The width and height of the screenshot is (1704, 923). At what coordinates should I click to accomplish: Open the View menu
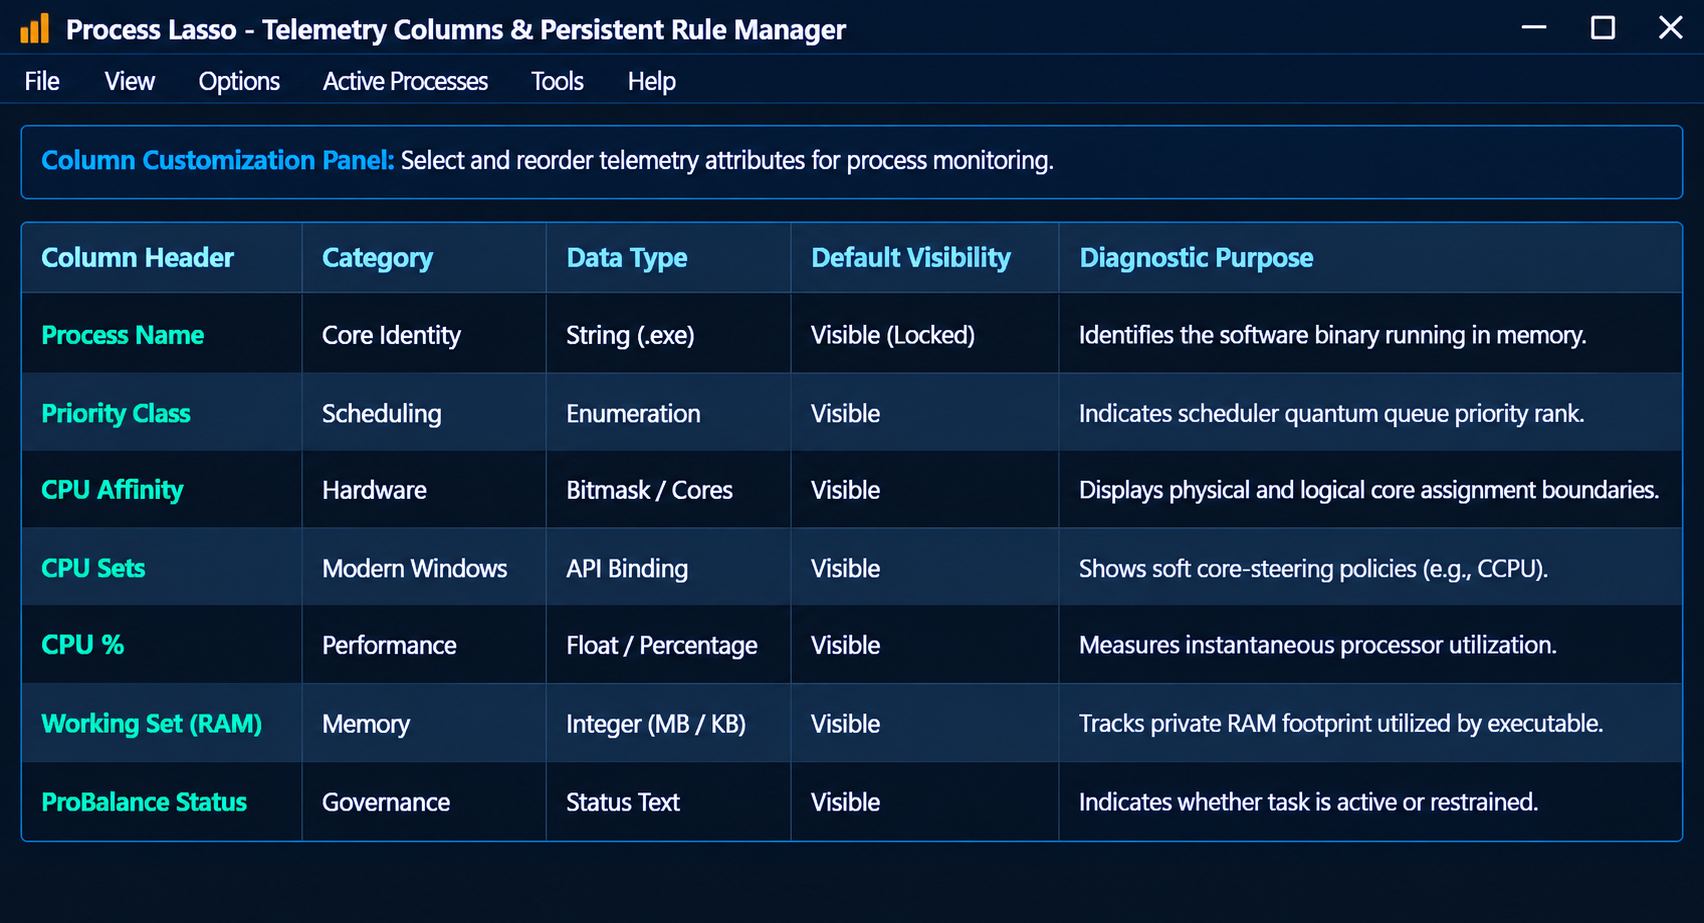click(x=130, y=81)
